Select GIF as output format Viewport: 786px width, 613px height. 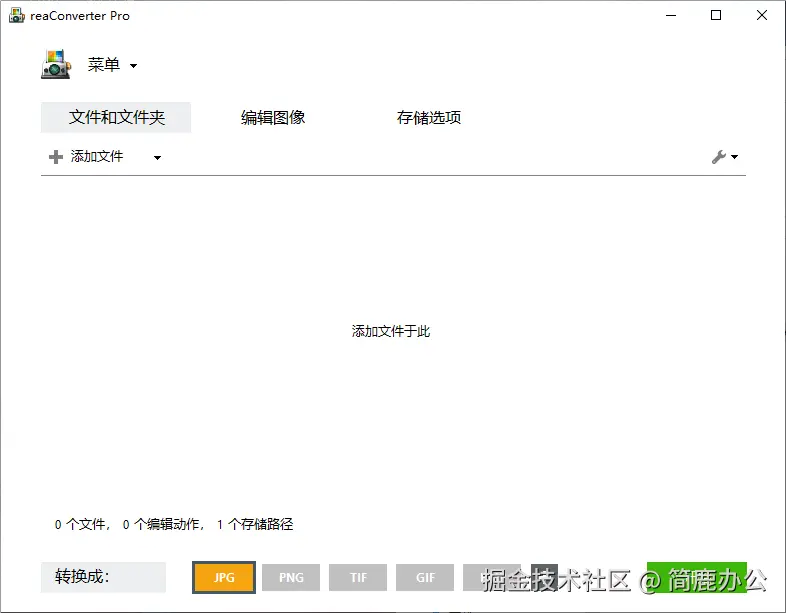point(425,577)
